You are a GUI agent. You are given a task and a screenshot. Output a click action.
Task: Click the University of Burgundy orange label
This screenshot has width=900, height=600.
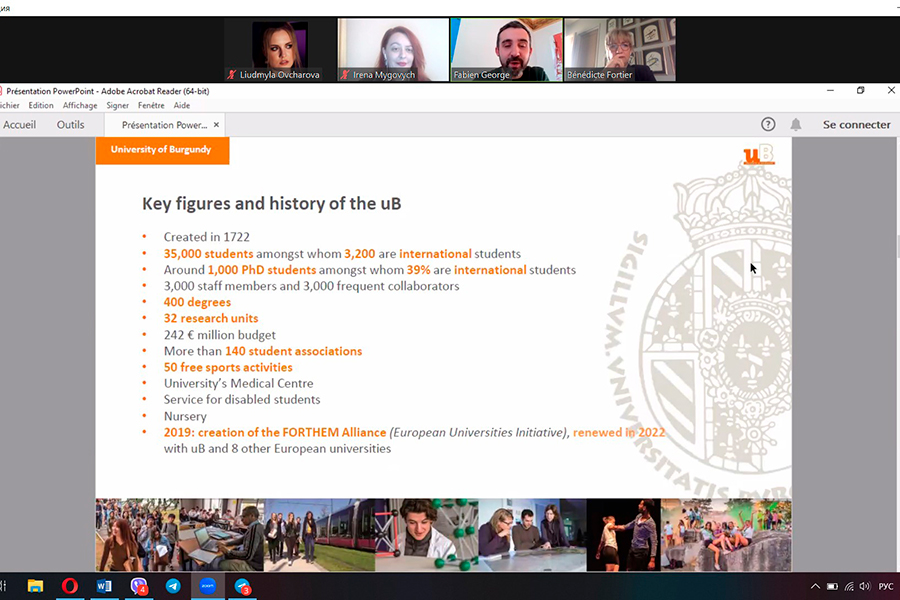click(162, 150)
